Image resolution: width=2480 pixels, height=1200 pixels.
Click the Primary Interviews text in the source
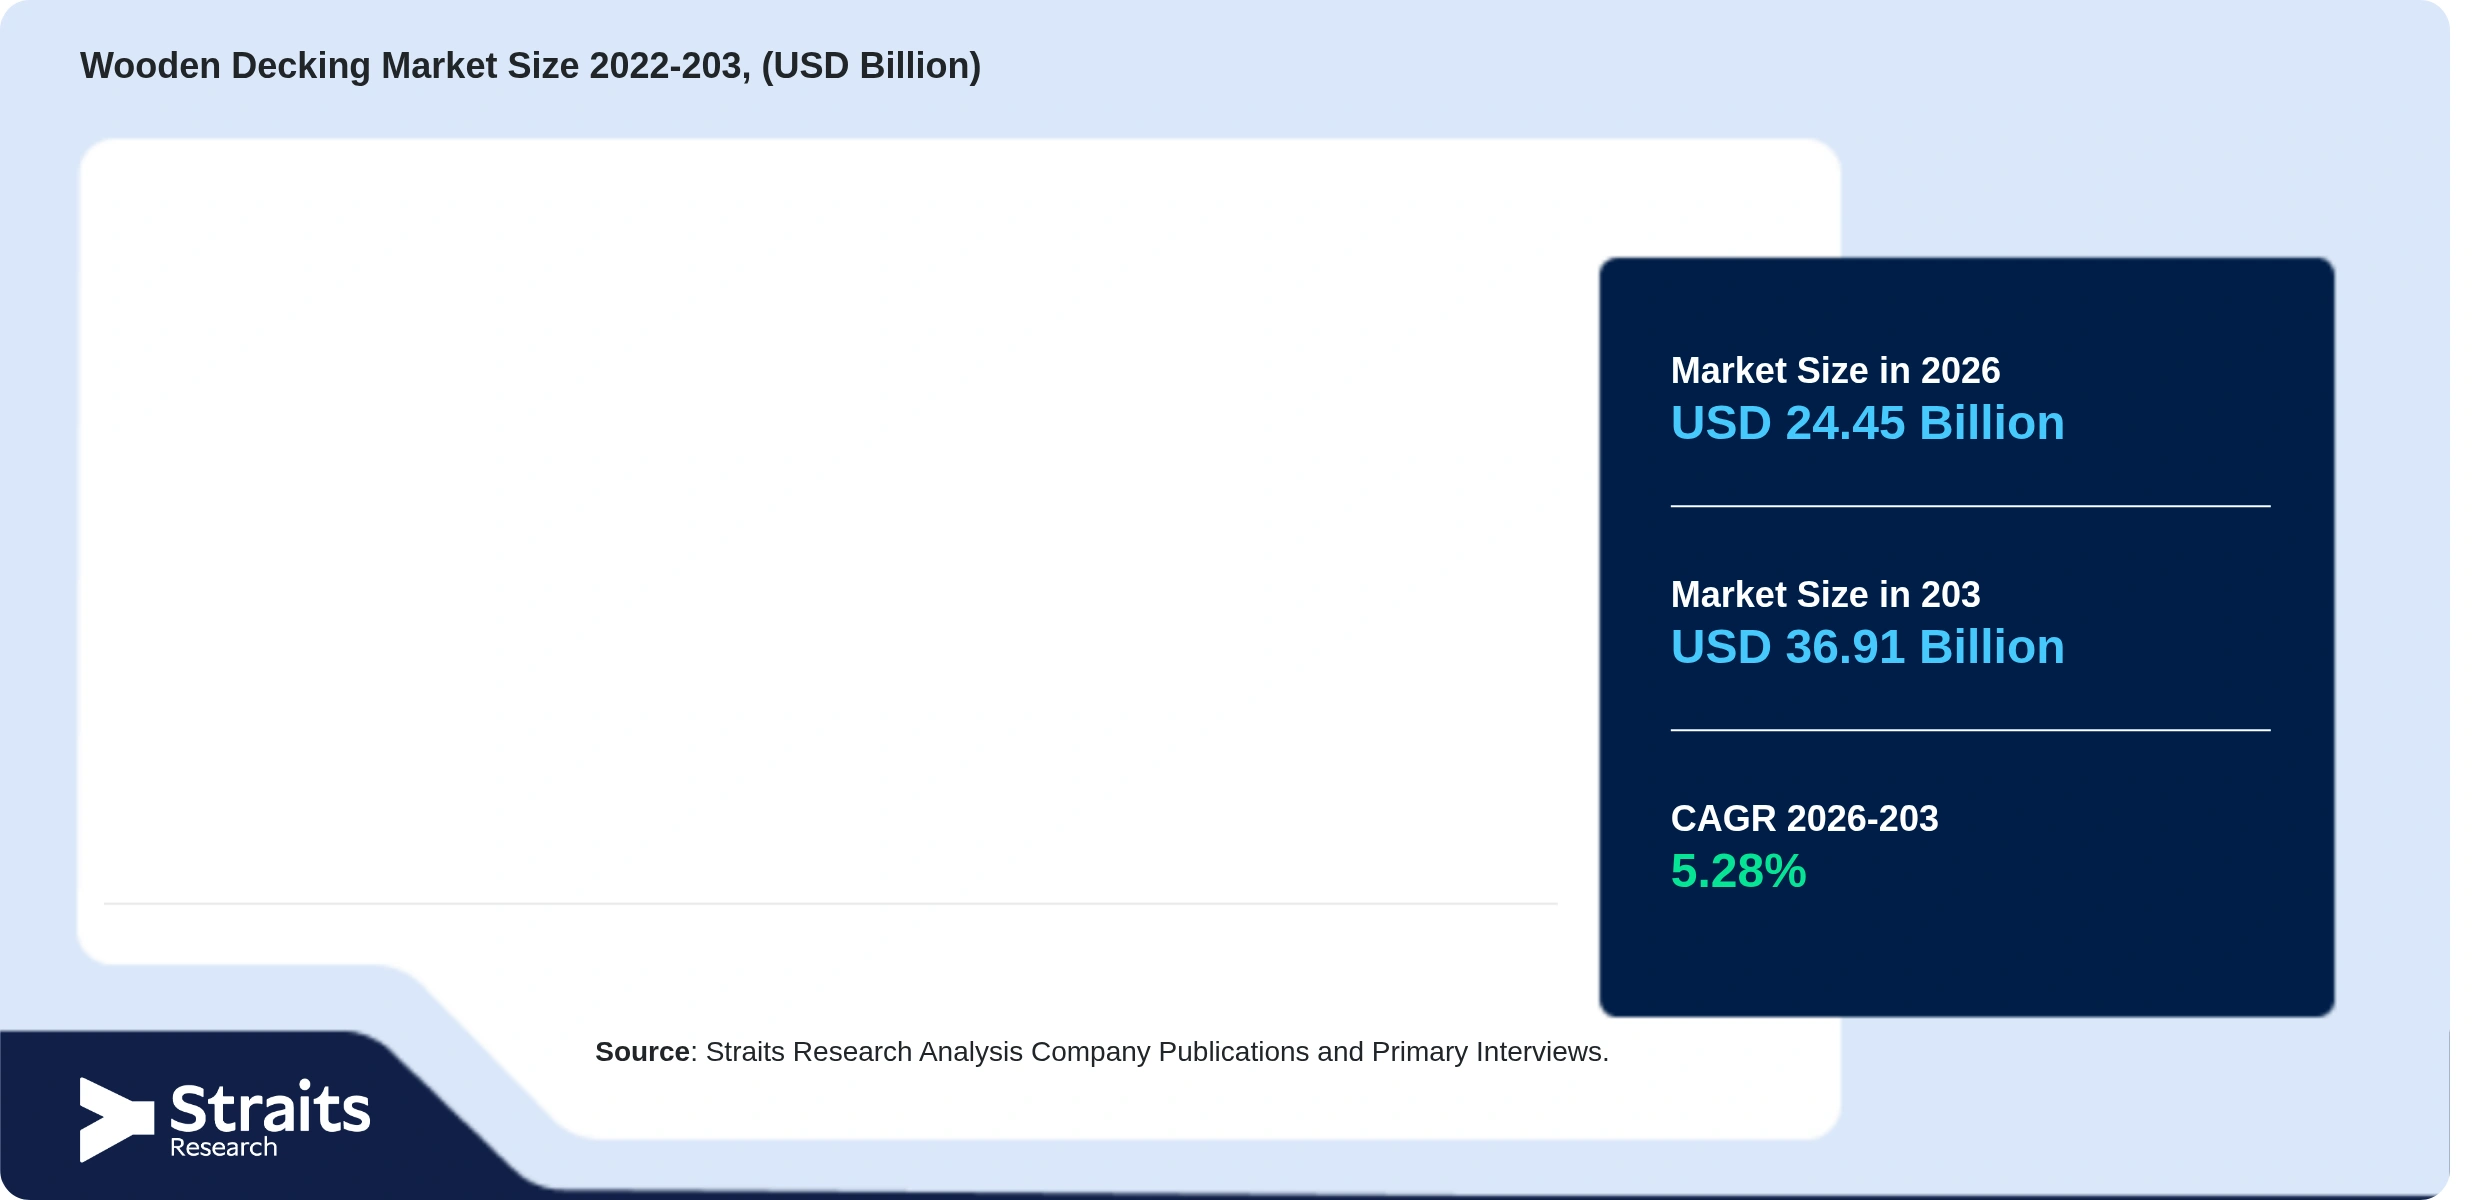(x=1490, y=1052)
